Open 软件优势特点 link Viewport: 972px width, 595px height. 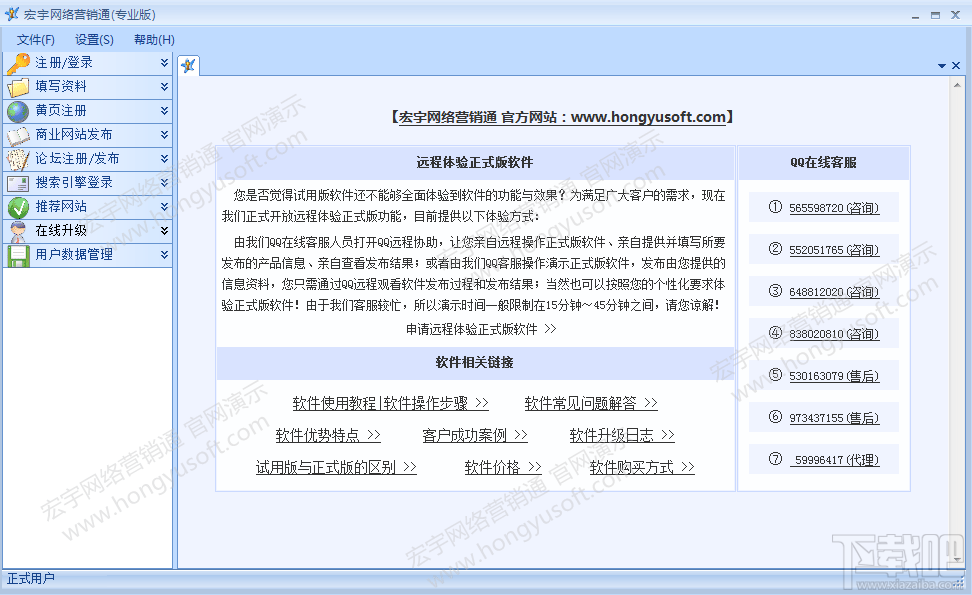[328, 435]
